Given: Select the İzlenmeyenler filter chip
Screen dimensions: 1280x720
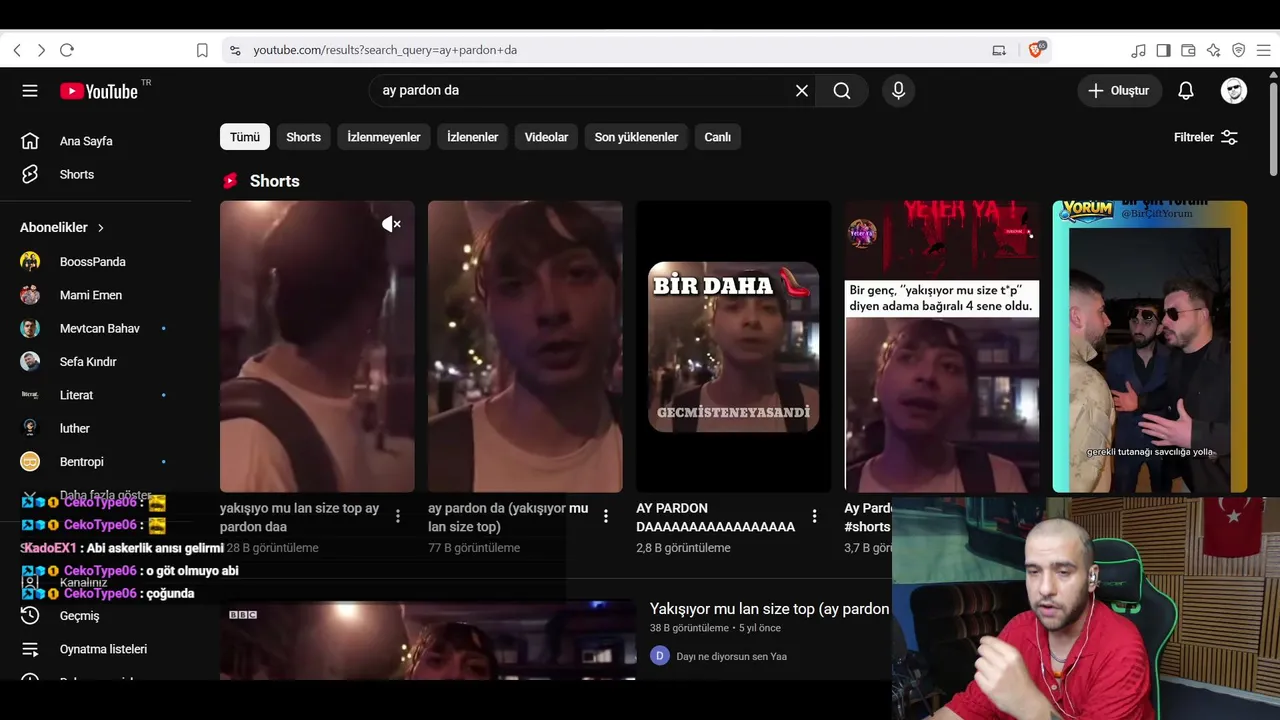Looking at the screenshot, I should [x=384, y=137].
